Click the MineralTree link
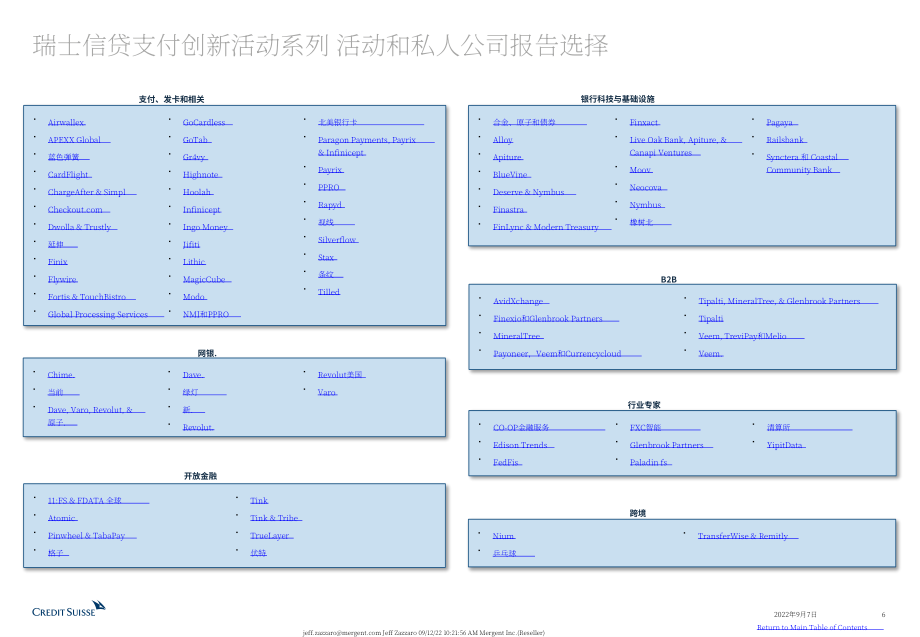 [x=518, y=336]
